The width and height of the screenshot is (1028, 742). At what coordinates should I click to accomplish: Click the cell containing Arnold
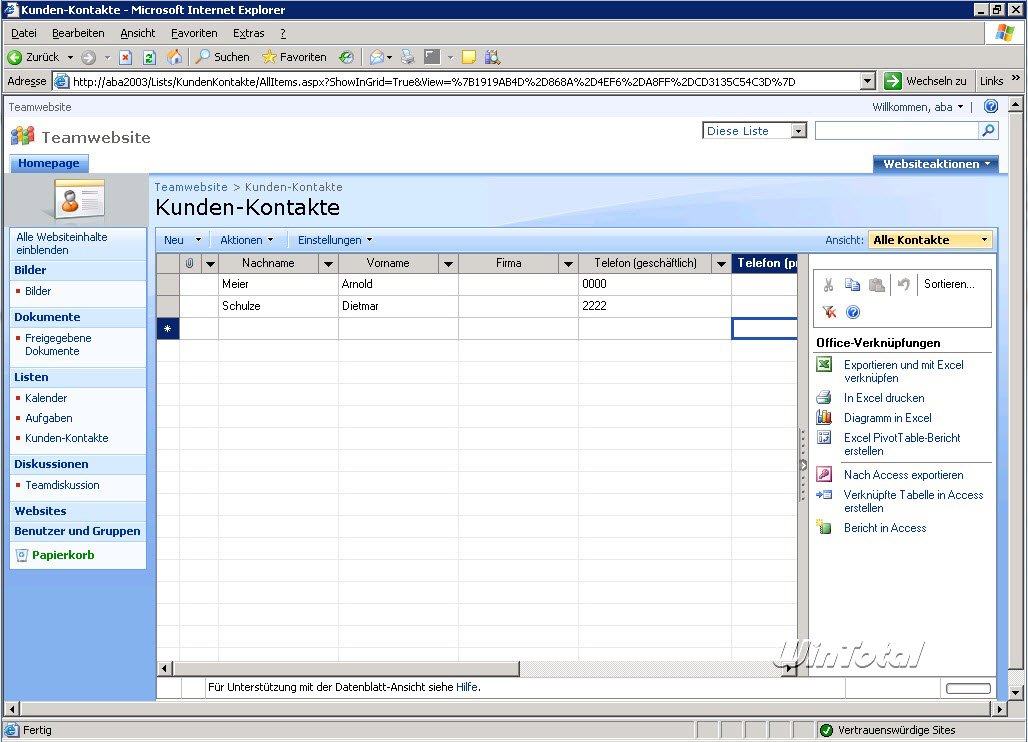398,284
